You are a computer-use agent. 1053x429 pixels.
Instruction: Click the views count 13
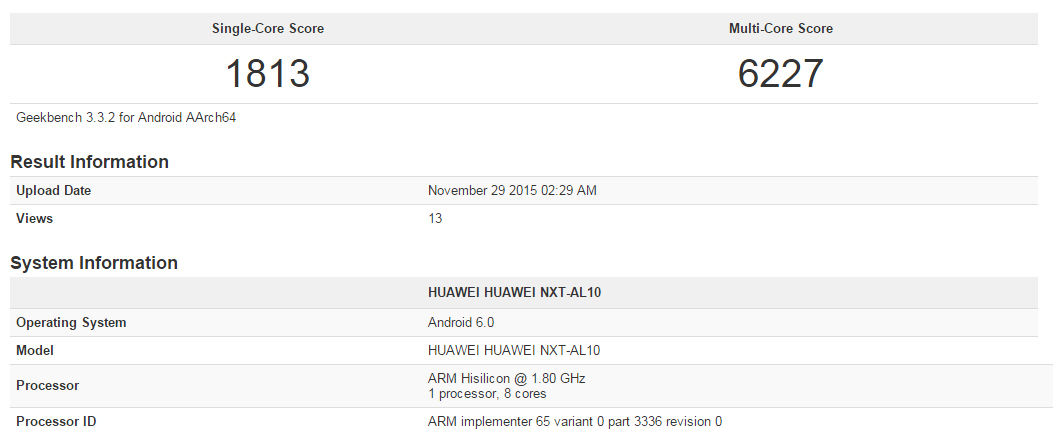point(435,218)
